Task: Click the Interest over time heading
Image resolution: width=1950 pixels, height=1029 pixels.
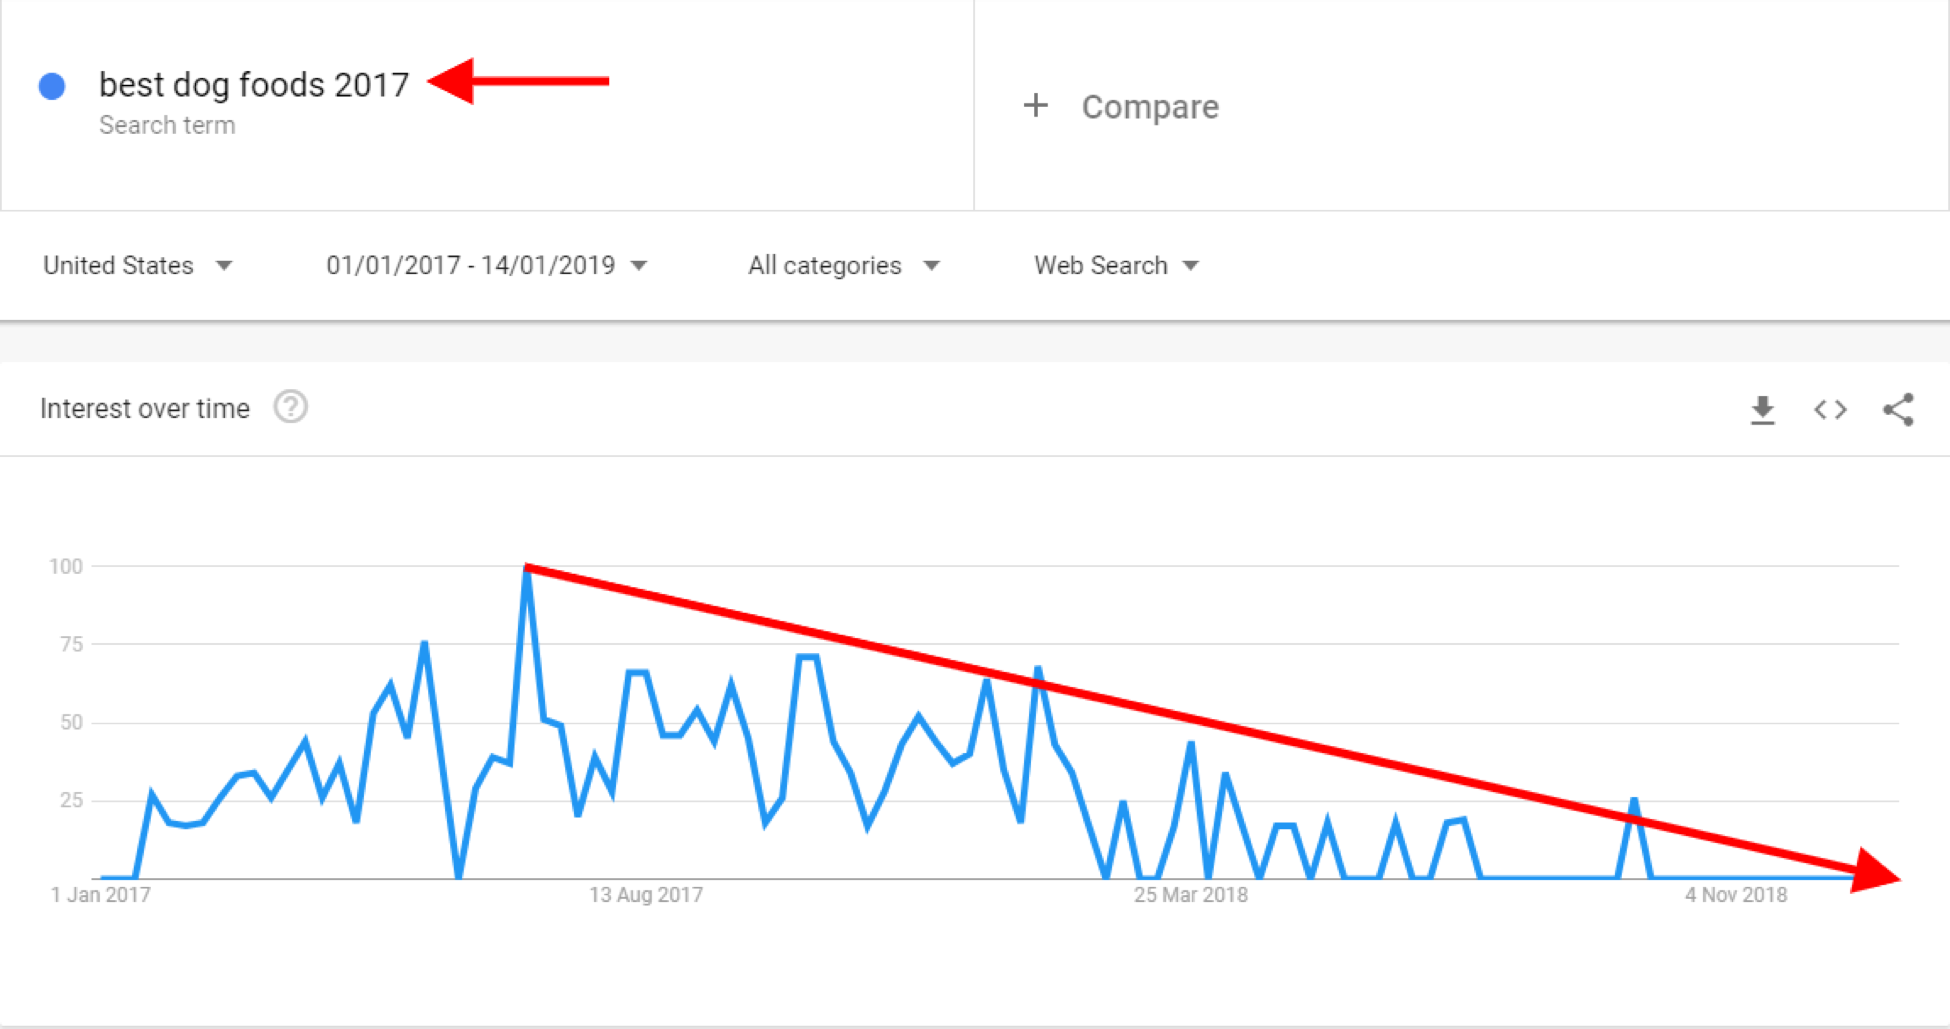Action: click(145, 409)
